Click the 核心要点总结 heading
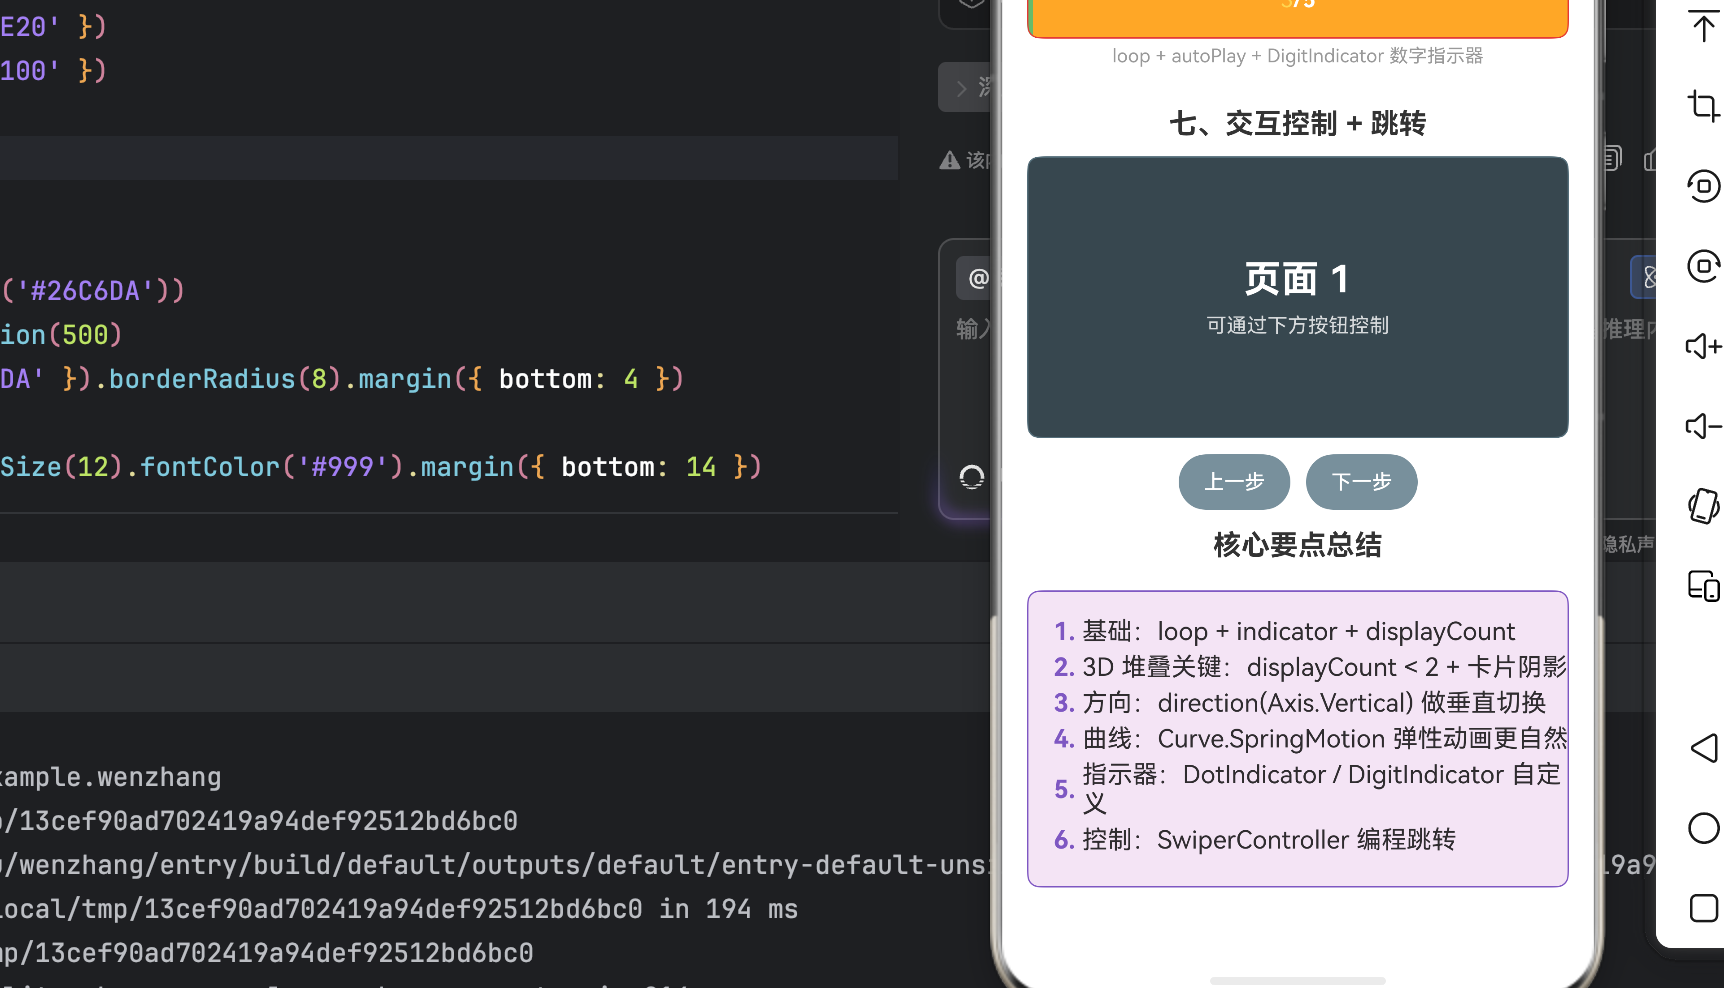 pyautogui.click(x=1298, y=545)
